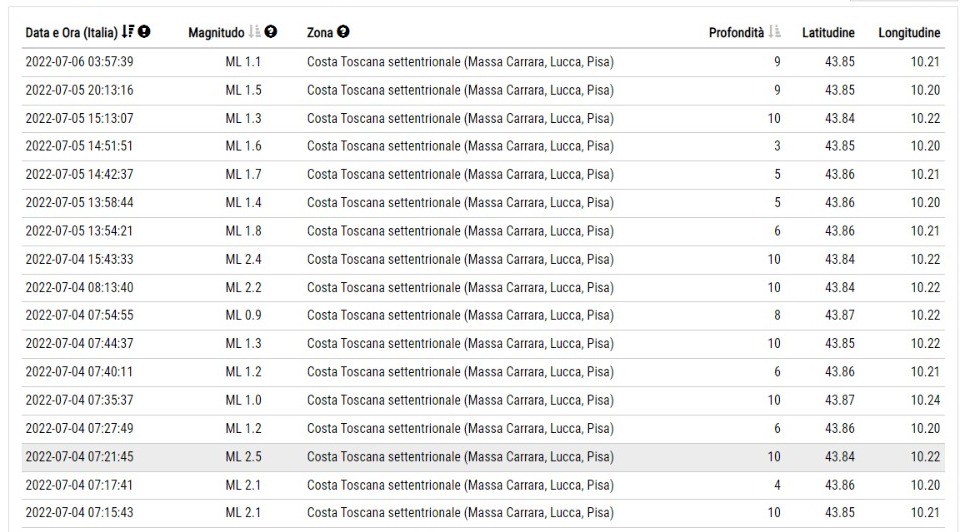Select the ML 1.0 event at 07:35:37

(483, 400)
